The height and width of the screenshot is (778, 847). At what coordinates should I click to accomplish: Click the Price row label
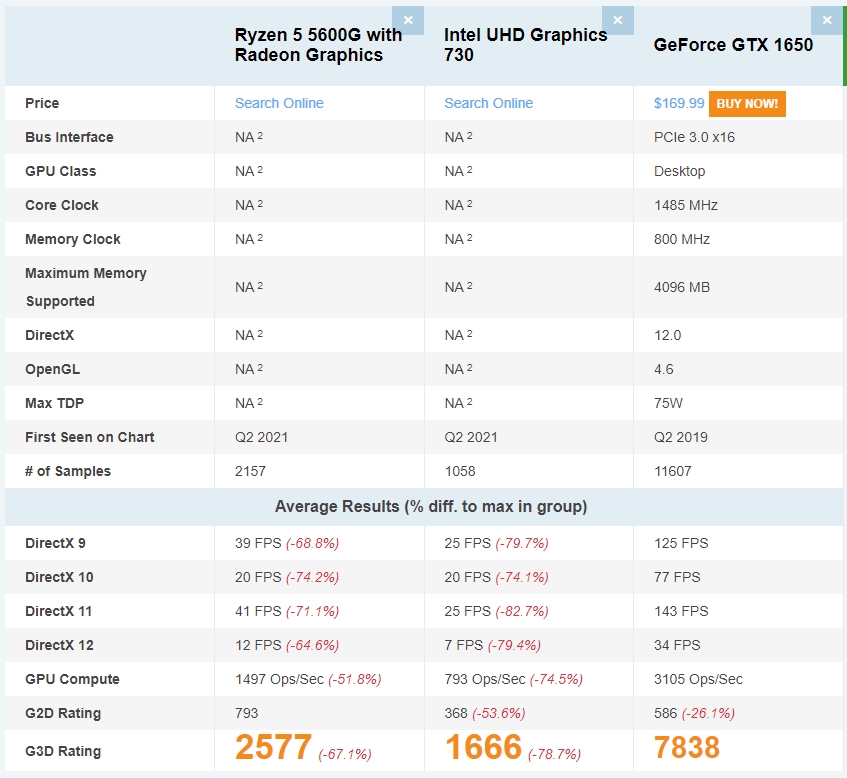pyautogui.click(x=42, y=103)
